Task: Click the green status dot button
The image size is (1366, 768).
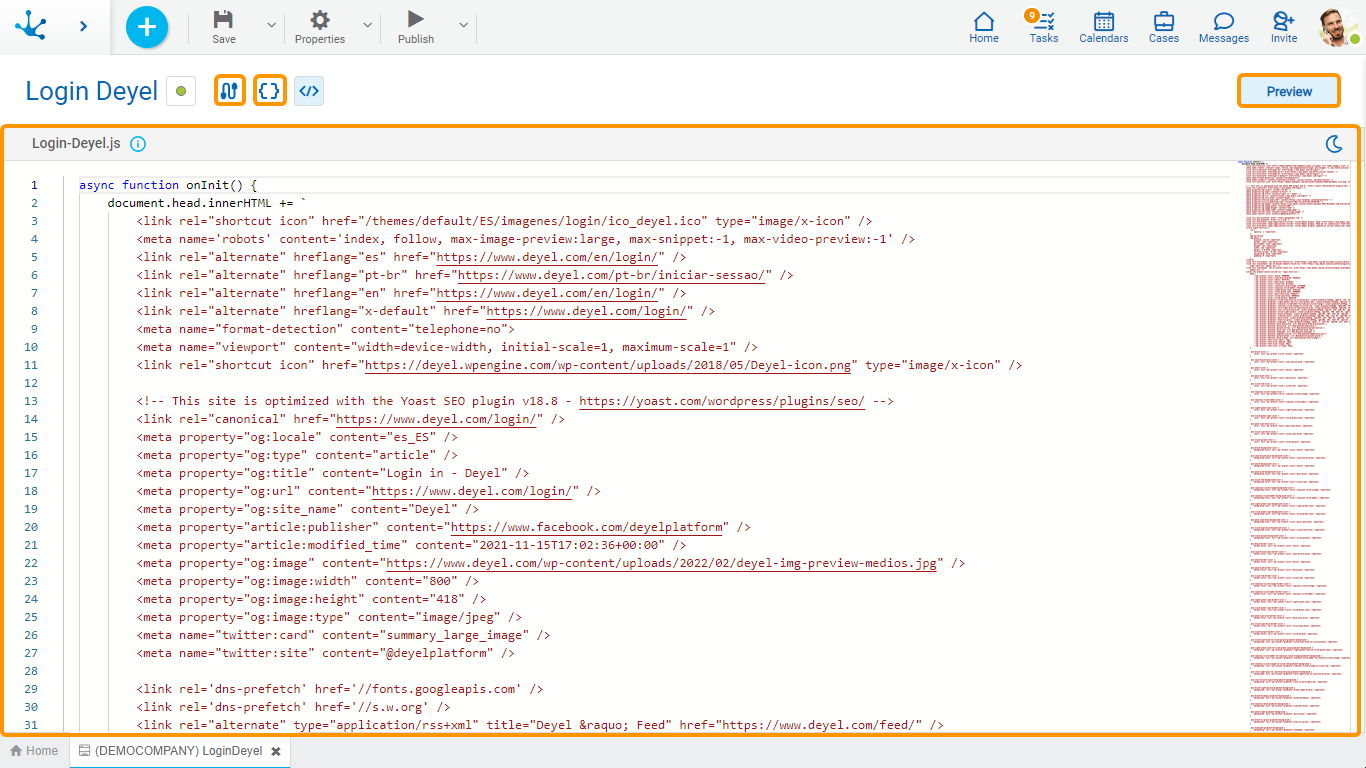Action: (181, 91)
